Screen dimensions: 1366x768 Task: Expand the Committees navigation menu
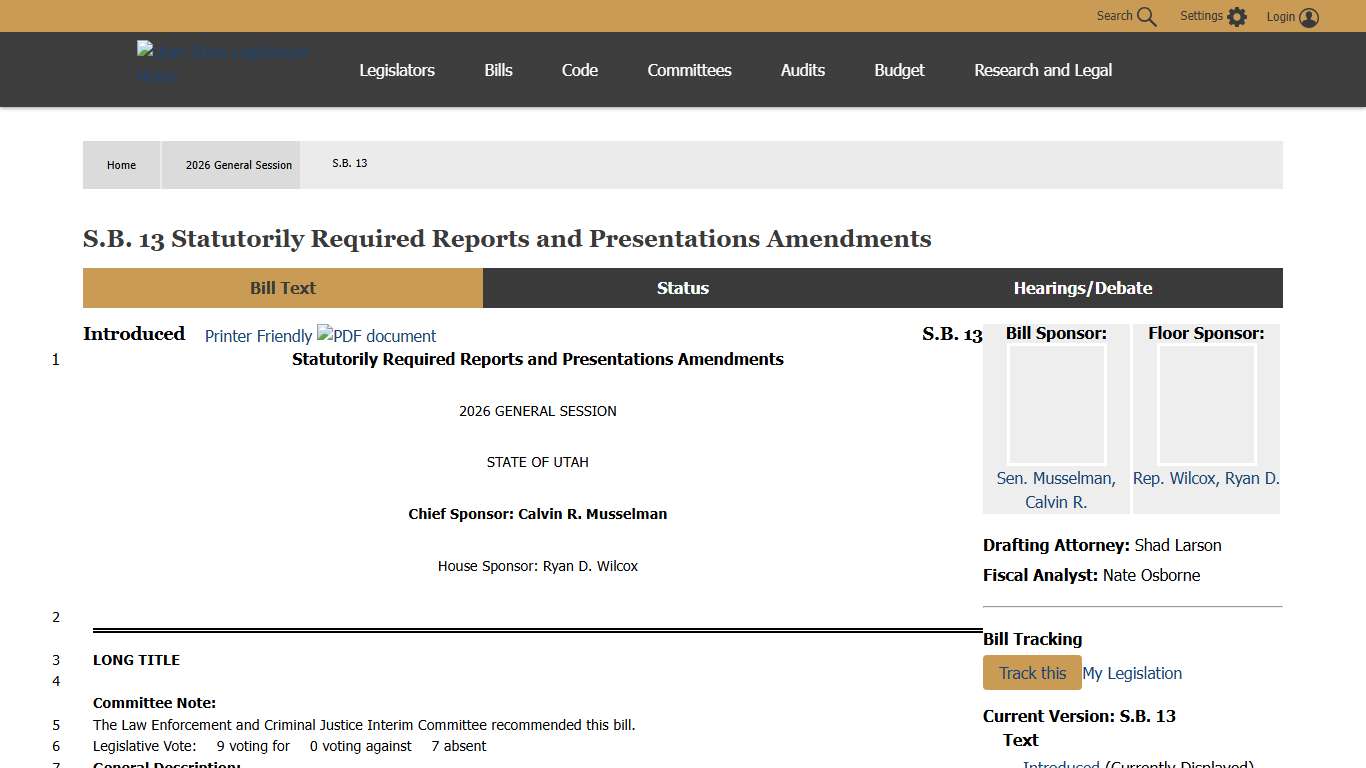point(689,70)
